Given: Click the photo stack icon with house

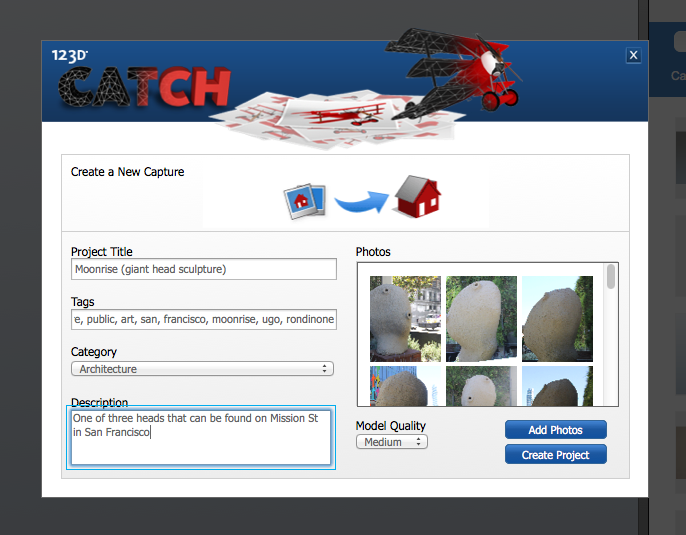Looking at the screenshot, I should 305,201.
